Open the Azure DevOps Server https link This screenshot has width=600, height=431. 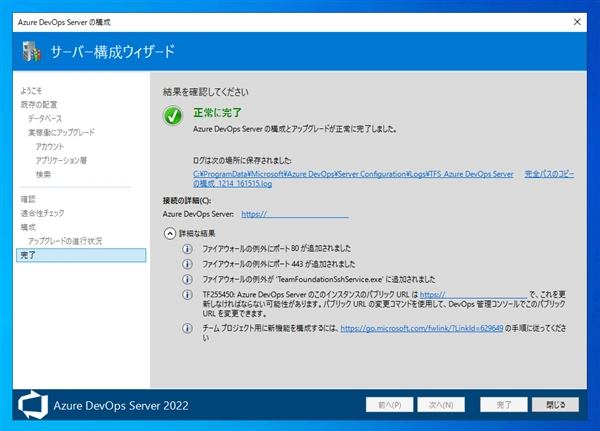pos(295,214)
